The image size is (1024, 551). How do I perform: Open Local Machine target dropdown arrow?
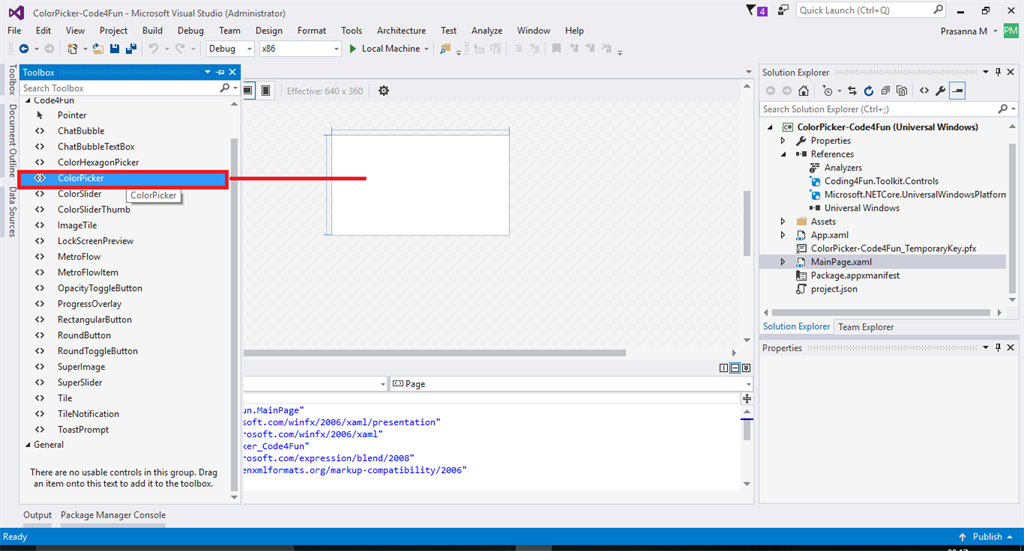point(426,49)
